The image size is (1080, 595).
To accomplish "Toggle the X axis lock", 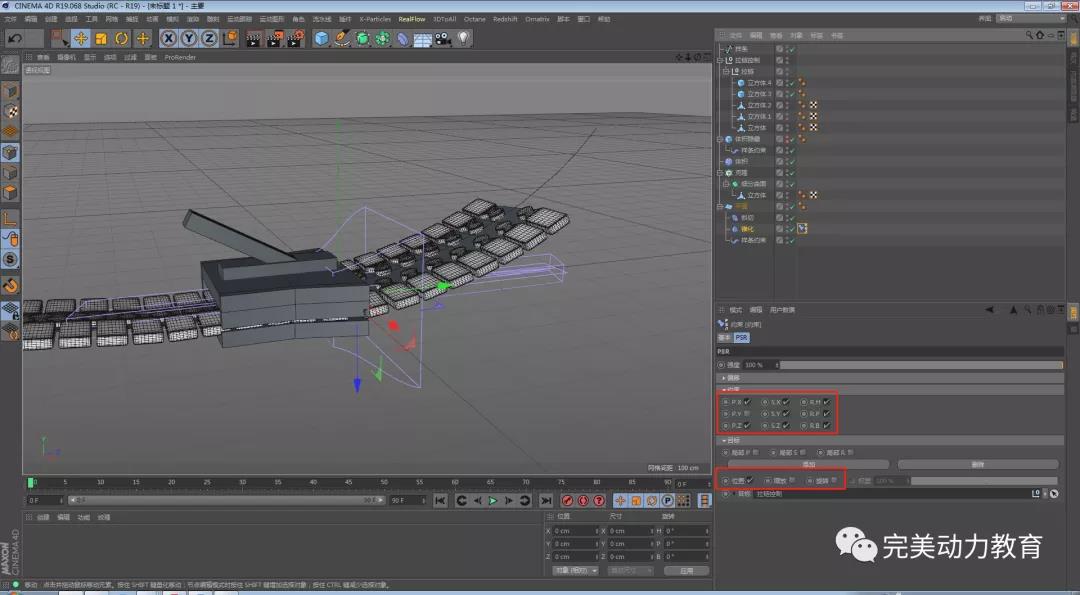I will coord(168,38).
